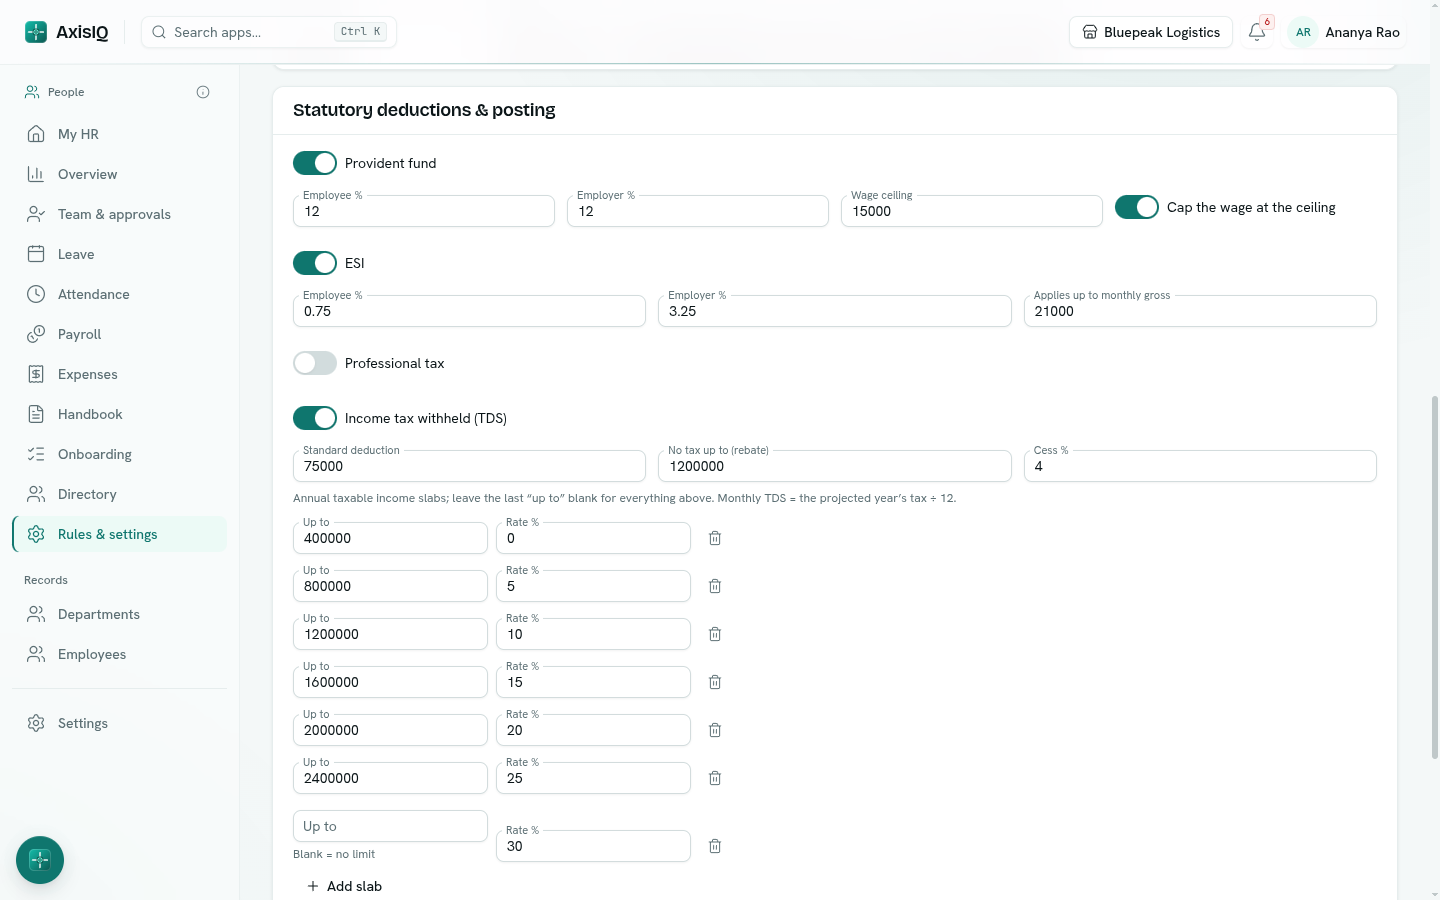Toggle Income tax withheld (TDS)
The width and height of the screenshot is (1440, 900).
[315, 418]
